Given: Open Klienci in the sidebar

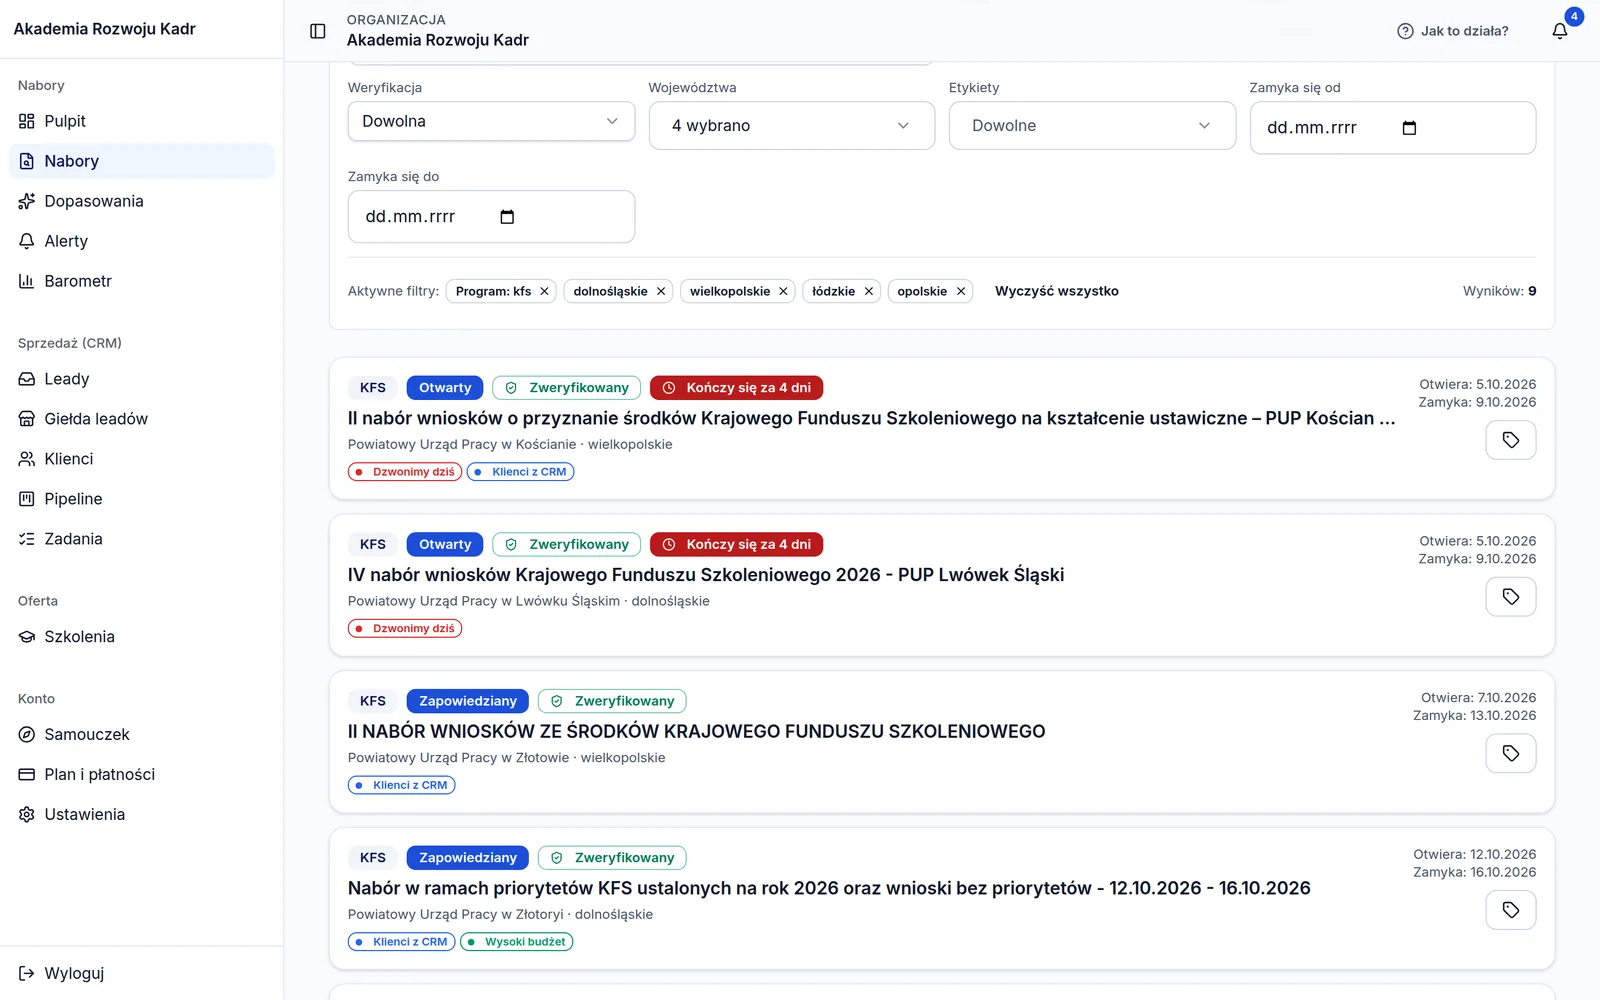Looking at the screenshot, I should tap(142, 459).
